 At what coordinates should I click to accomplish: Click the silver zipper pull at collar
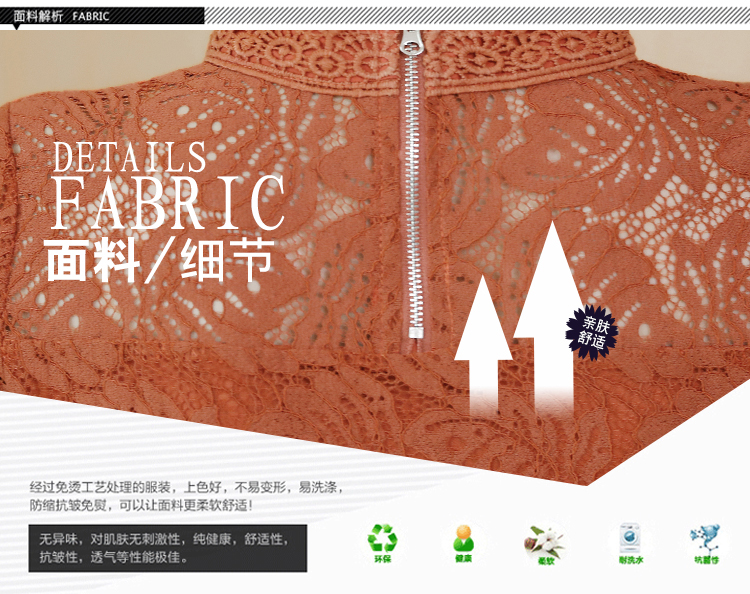pos(410,42)
